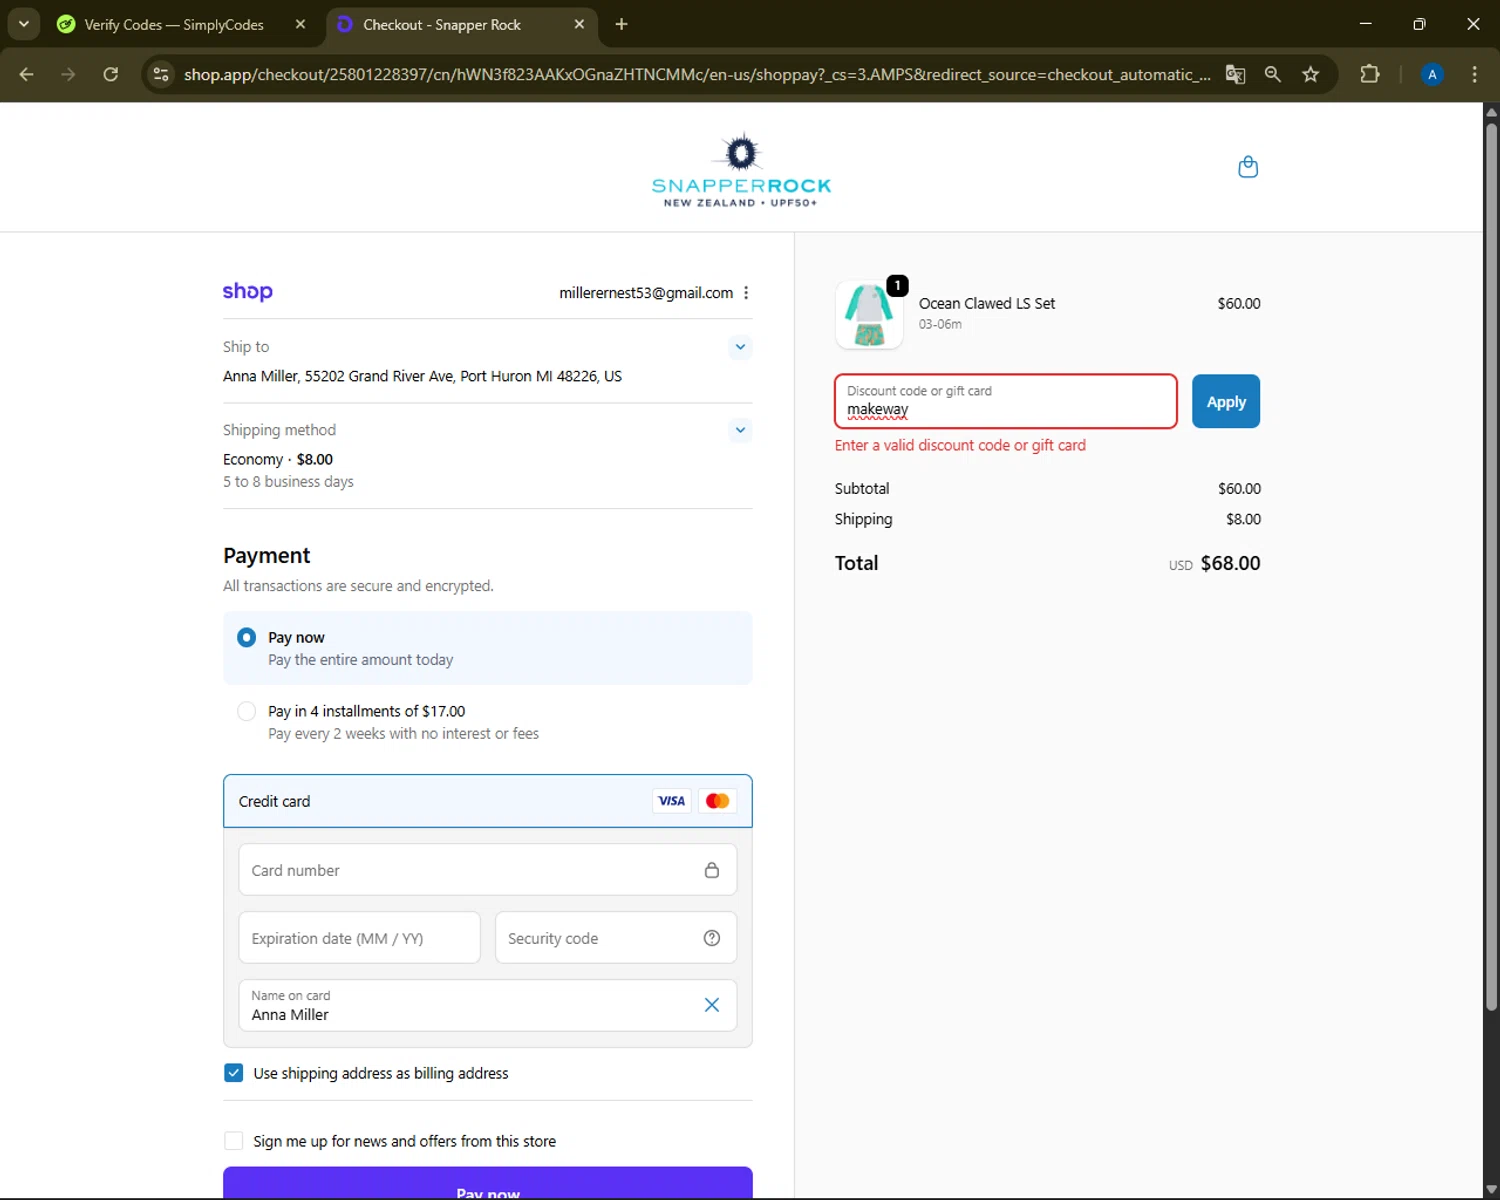The width and height of the screenshot is (1500, 1200).
Task: Open the Chrome profile avatar
Action: click(x=1432, y=74)
